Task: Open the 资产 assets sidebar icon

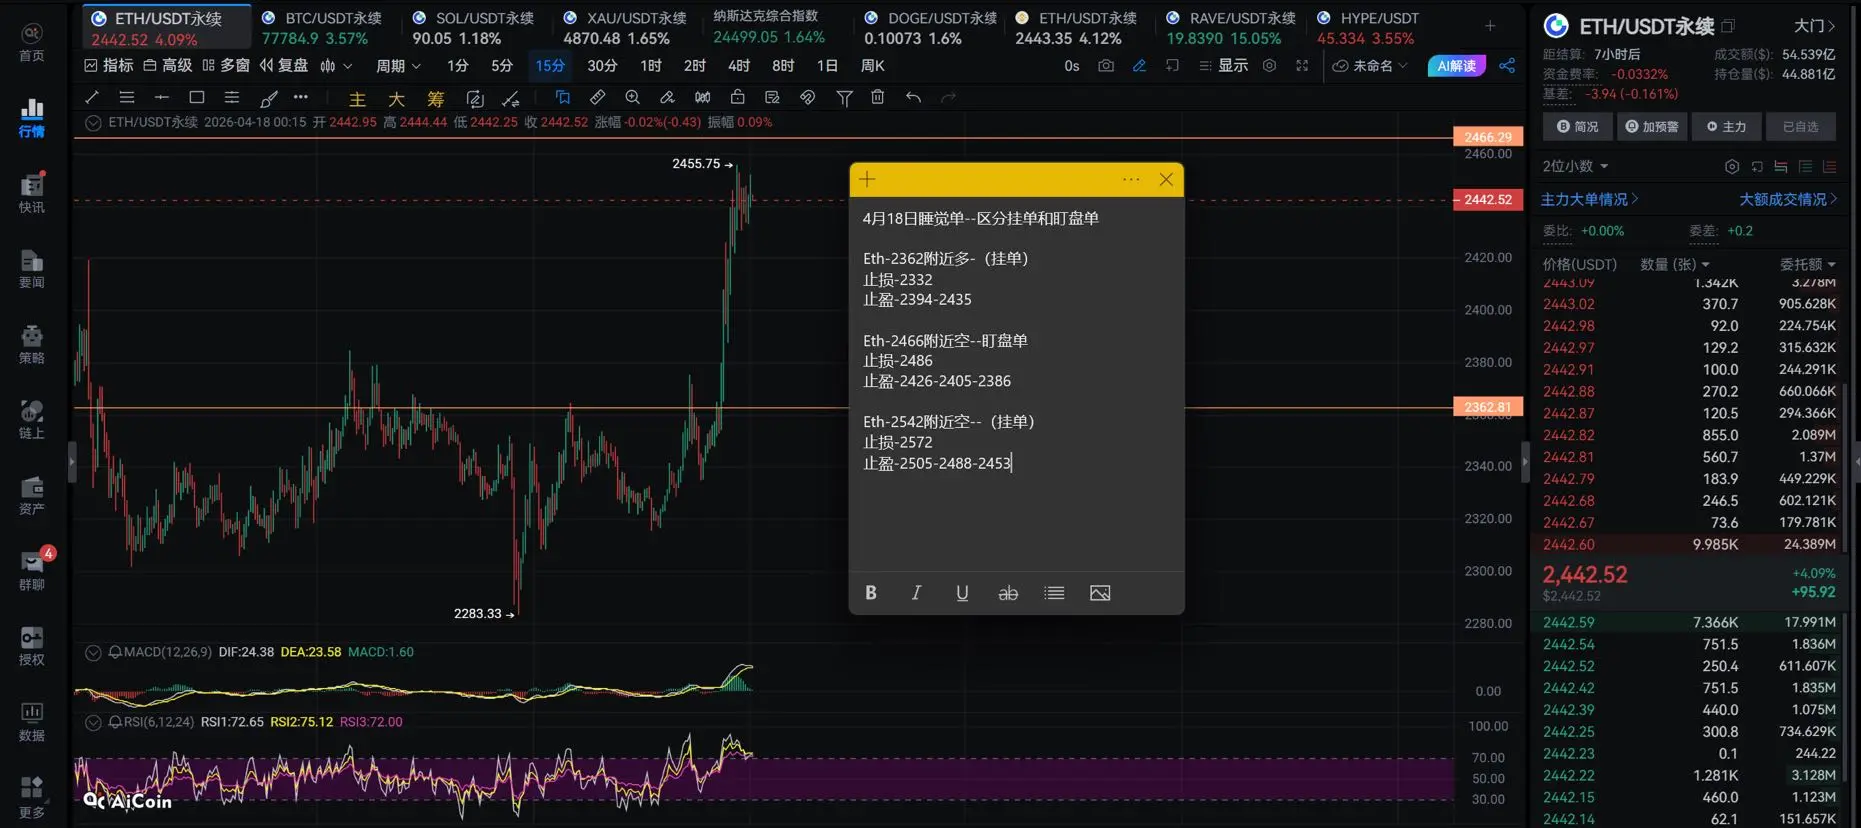Action: click(x=32, y=495)
